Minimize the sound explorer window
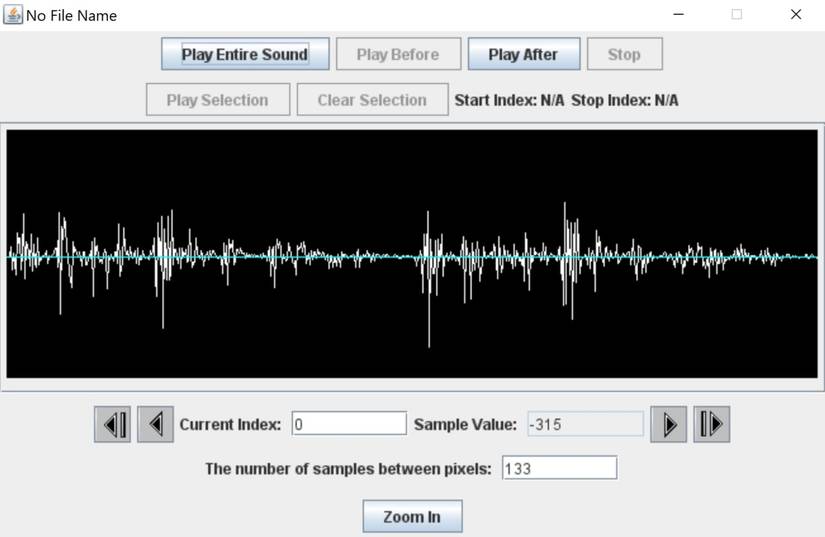The height and width of the screenshot is (537, 825). 679,15
